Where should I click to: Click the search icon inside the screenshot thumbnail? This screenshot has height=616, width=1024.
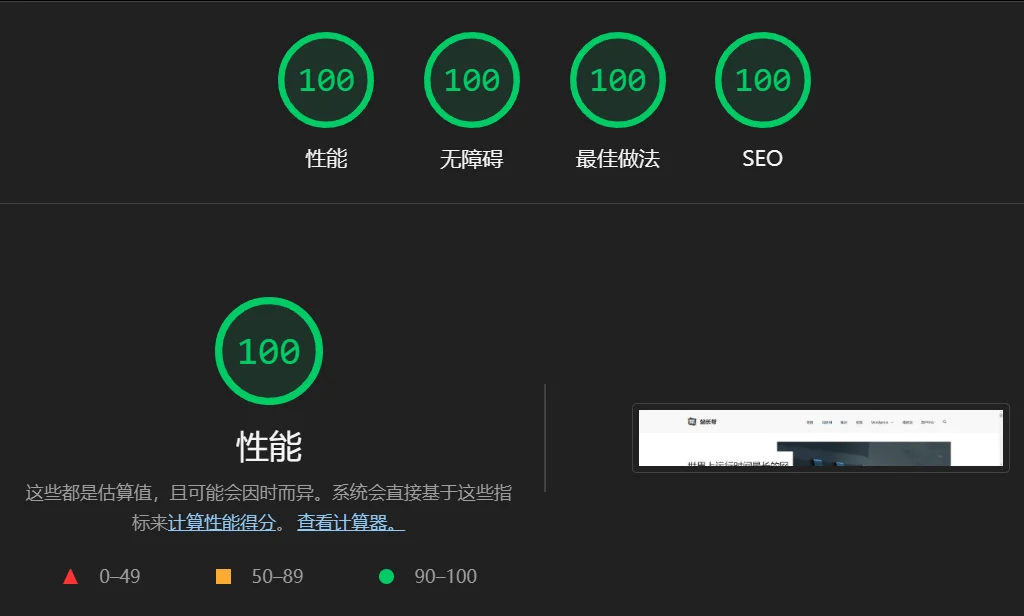[x=944, y=422]
